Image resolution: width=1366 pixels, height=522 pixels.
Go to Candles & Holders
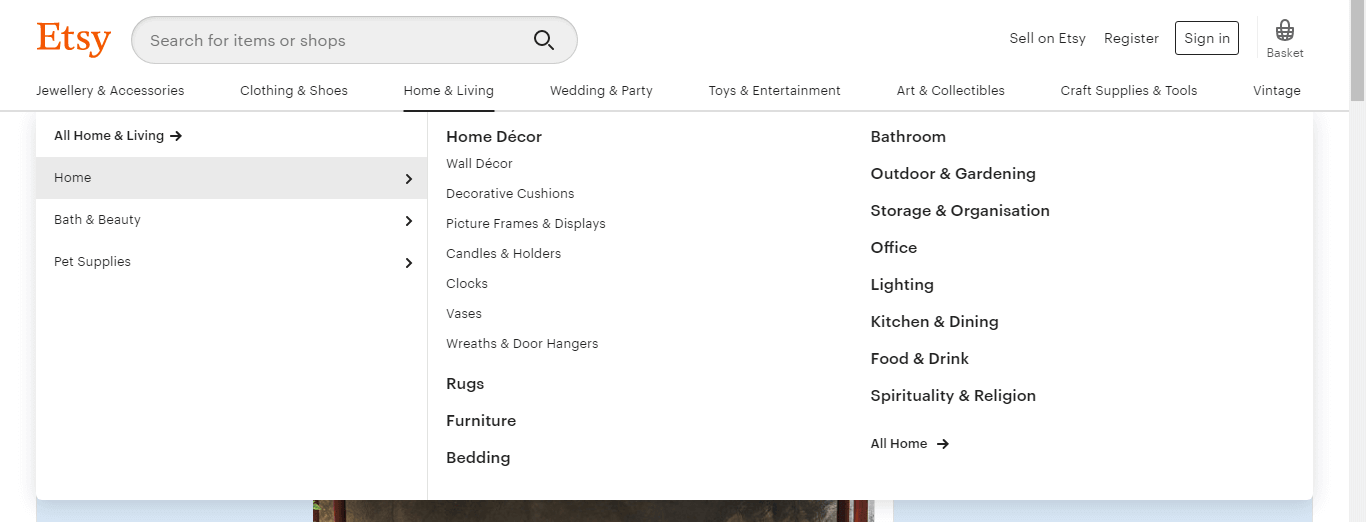(x=503, y=254)
